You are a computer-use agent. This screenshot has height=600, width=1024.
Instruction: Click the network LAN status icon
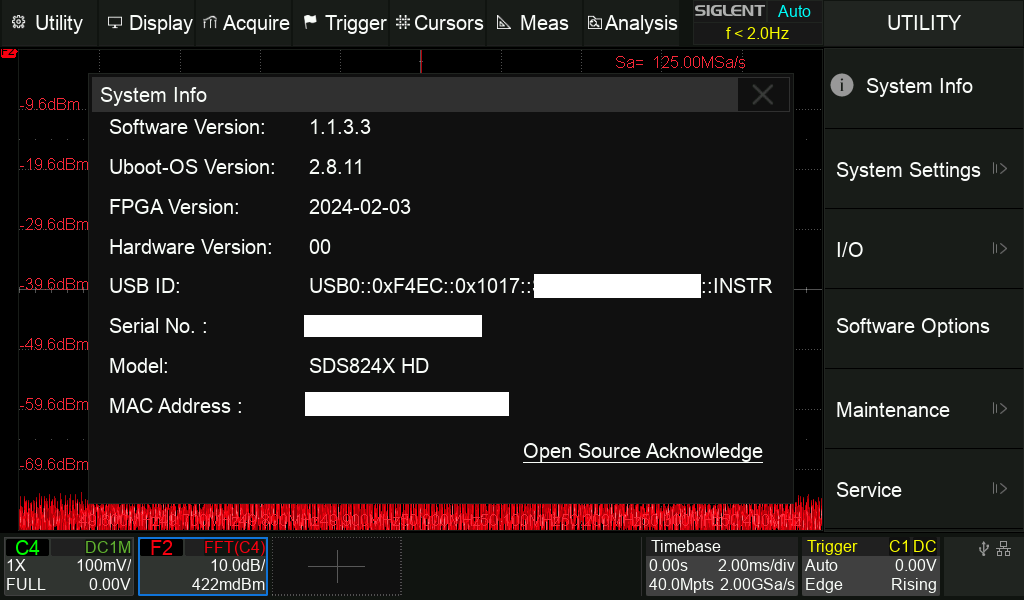coord(1004,549)
